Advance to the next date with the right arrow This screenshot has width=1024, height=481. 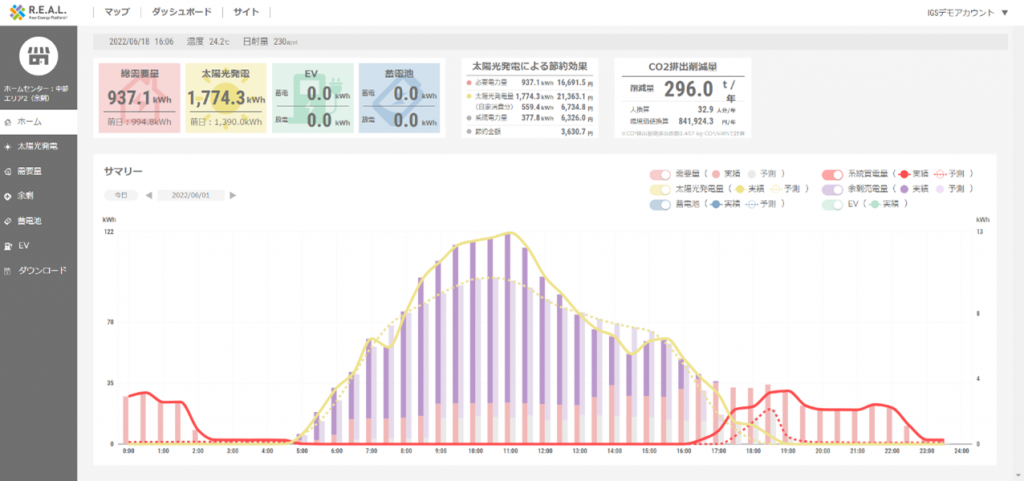tap(233, 195)
